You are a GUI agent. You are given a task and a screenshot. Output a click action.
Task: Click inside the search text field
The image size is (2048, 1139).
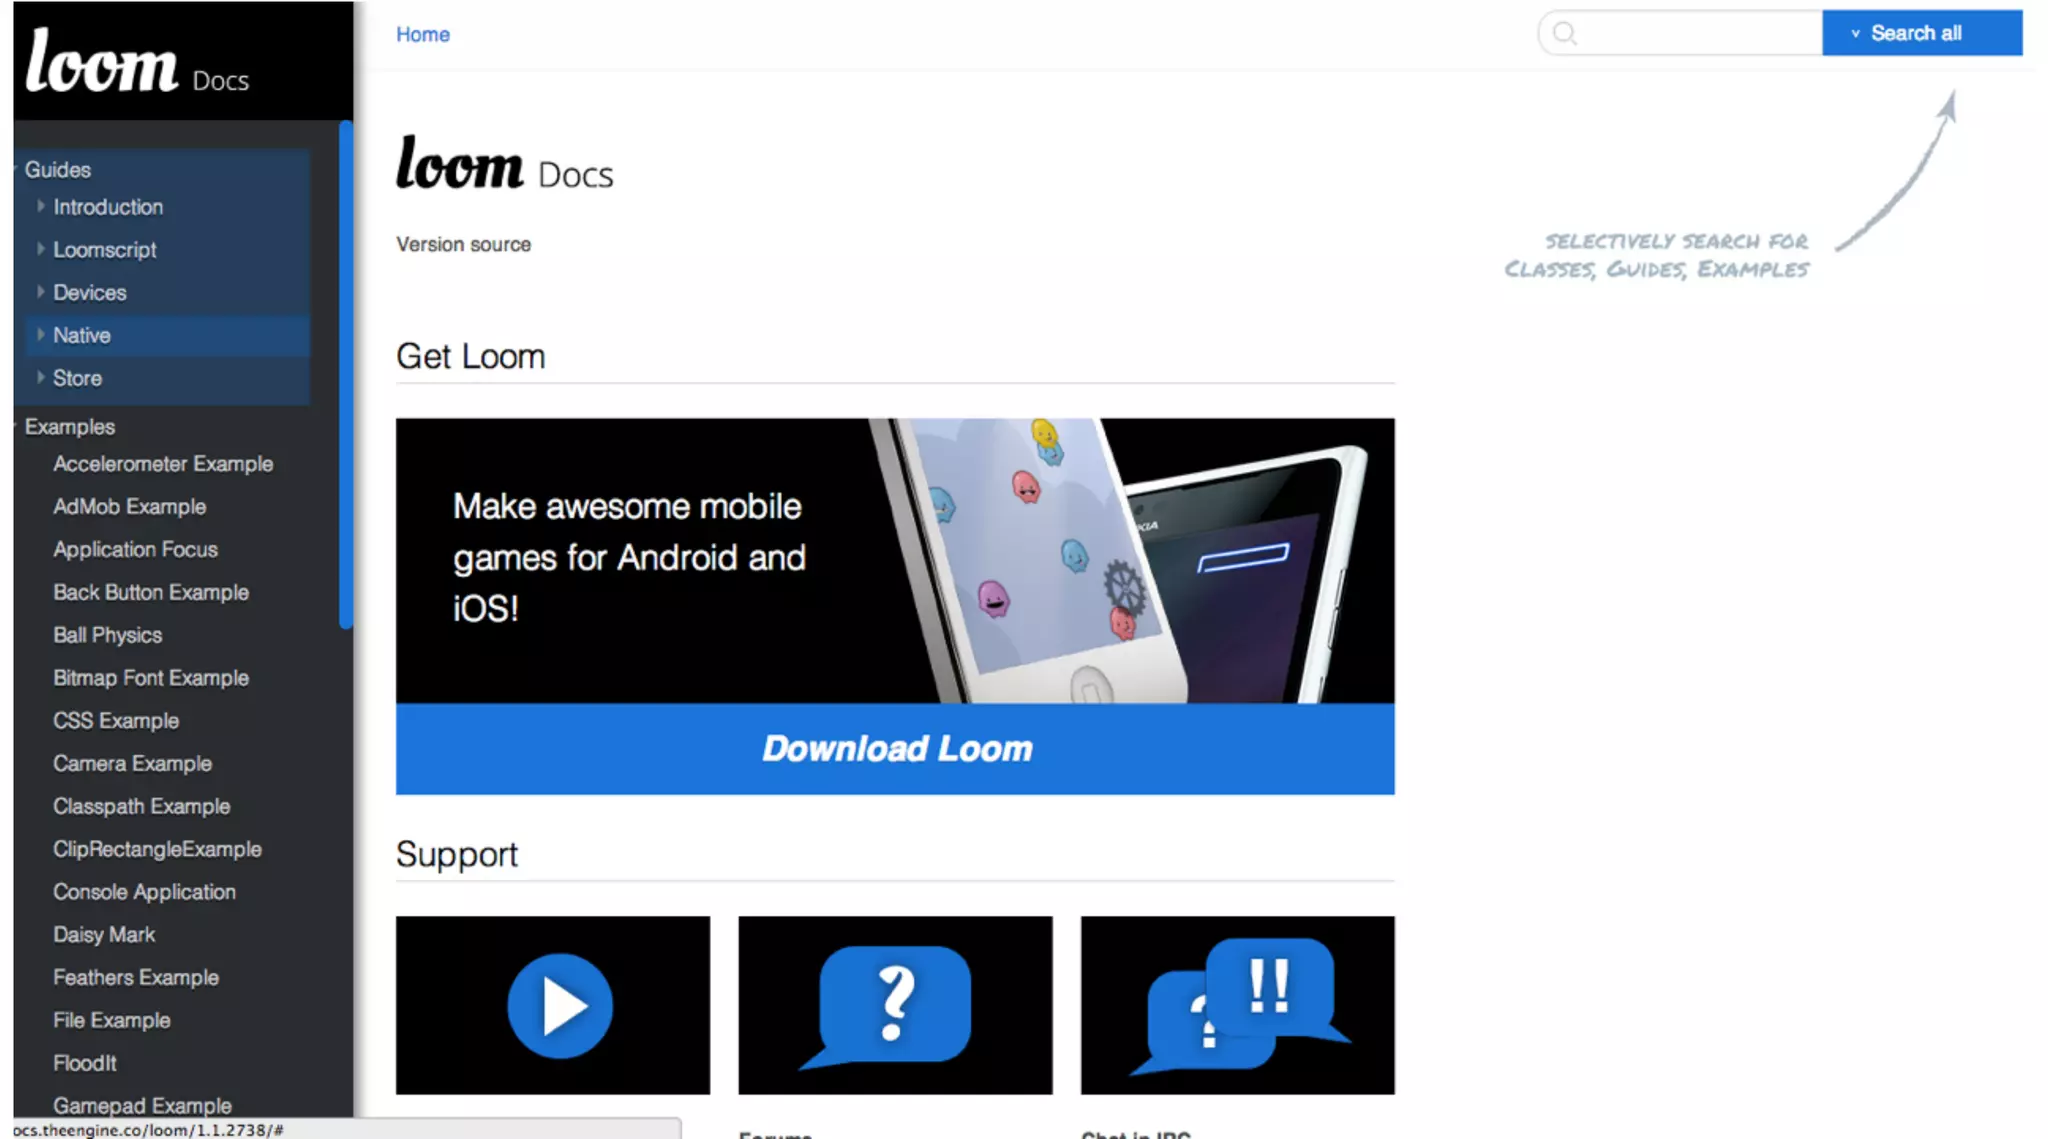(x=1700, y=34)
